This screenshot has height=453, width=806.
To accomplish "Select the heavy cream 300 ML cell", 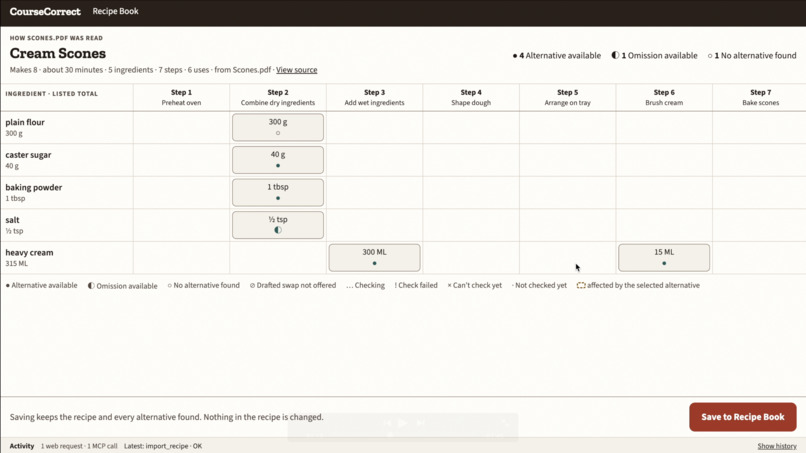I will (x=374, y=258).
